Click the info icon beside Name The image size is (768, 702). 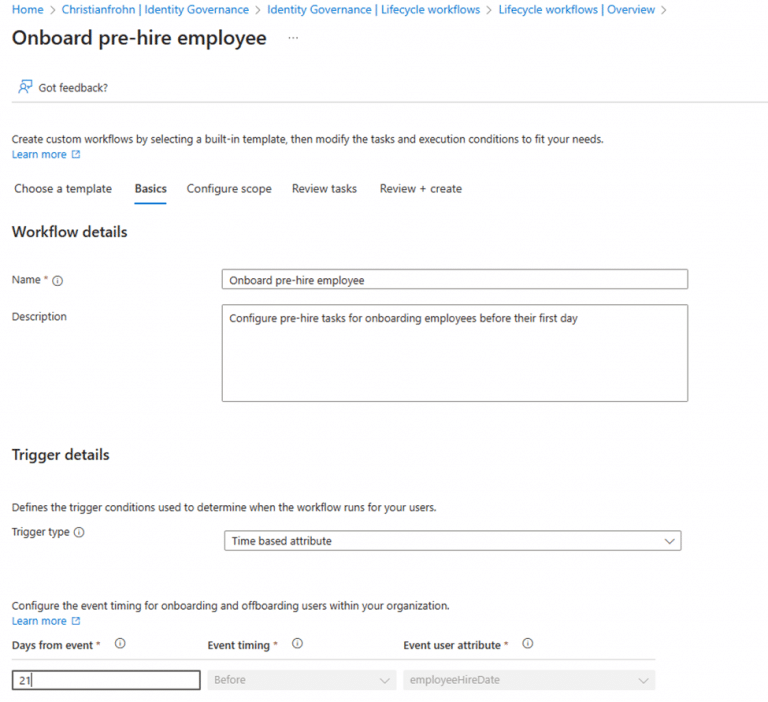coord(58,281)
